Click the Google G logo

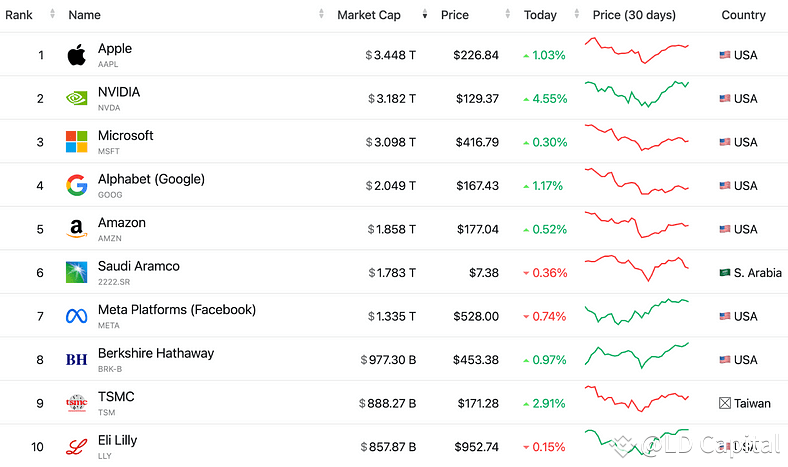click(76, 185)
